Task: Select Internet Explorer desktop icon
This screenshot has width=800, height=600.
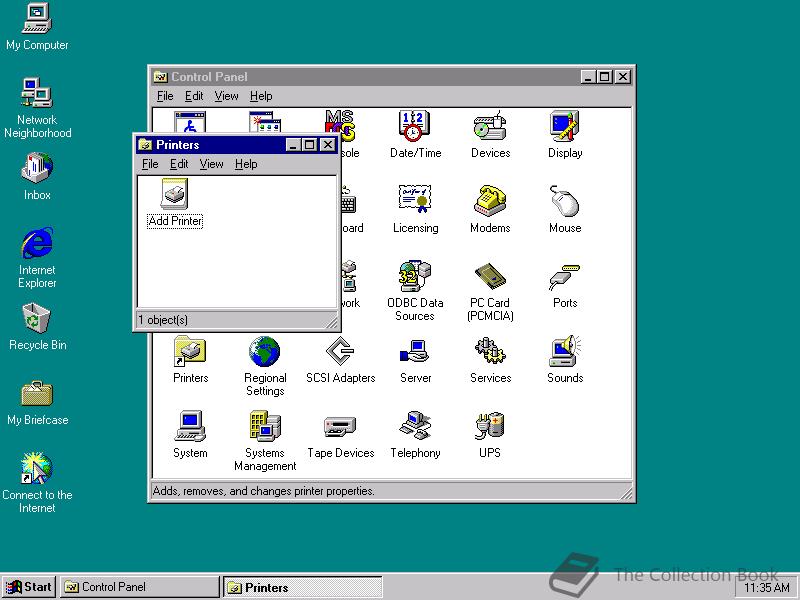Action: (37, 258)
